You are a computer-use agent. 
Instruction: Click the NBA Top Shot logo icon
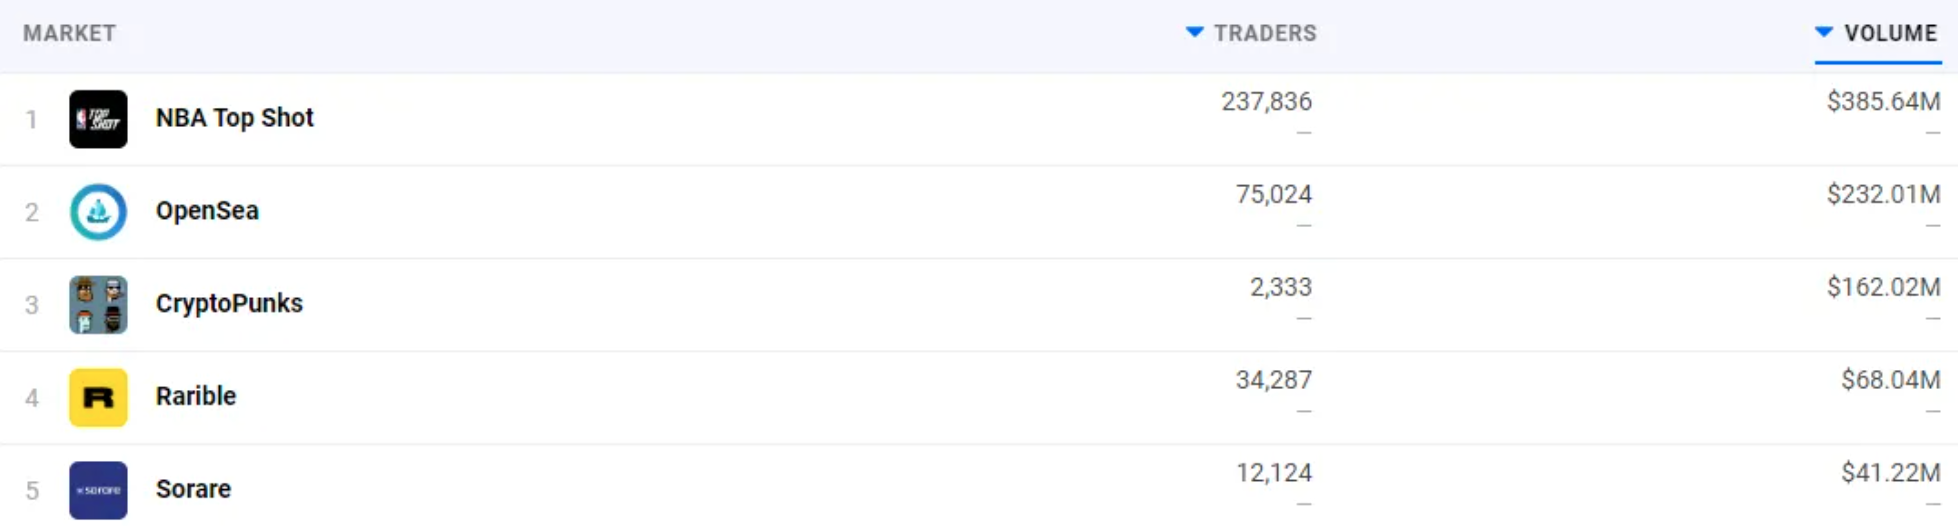coord(98,119)
